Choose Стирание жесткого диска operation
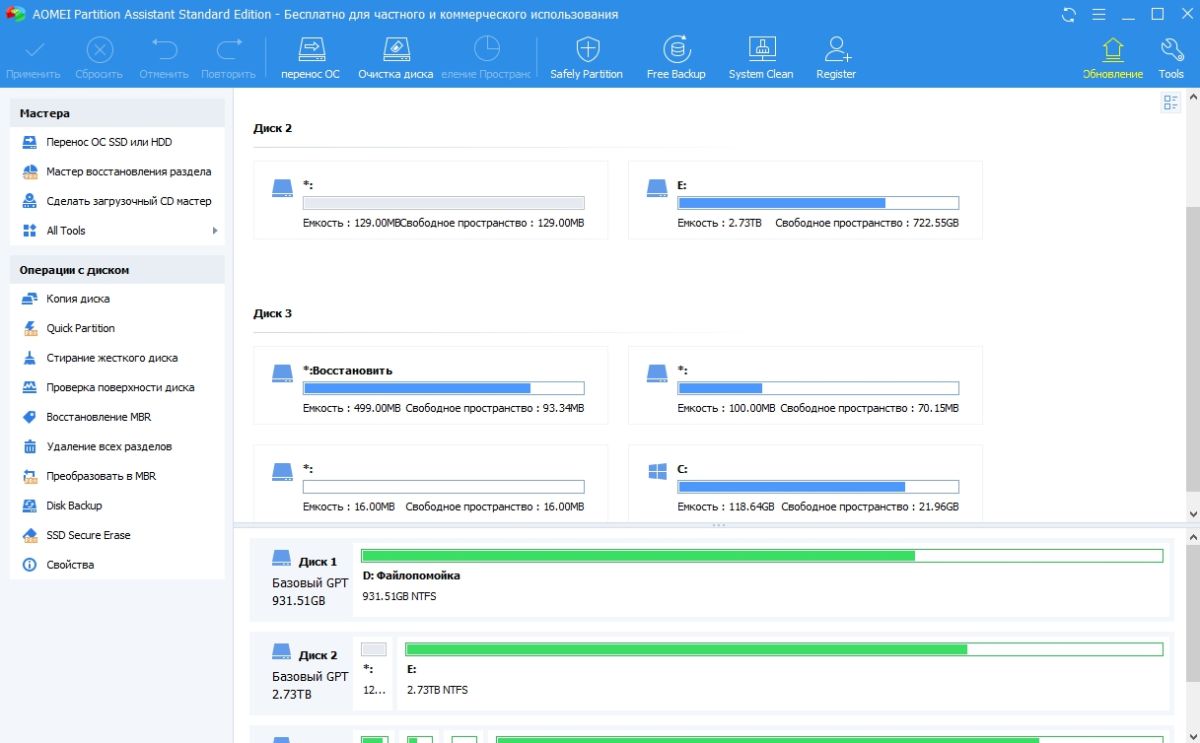This screenshot has width=1200, height=743. [112, 358]
